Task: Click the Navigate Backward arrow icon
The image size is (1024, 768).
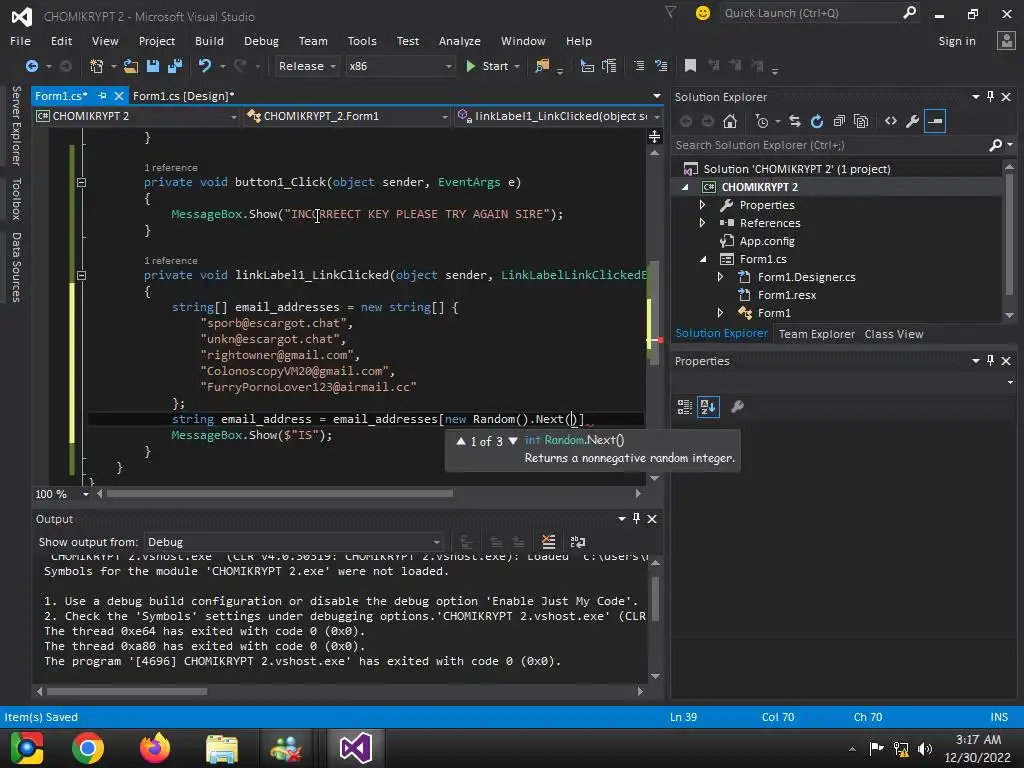Action: point(31,66)
